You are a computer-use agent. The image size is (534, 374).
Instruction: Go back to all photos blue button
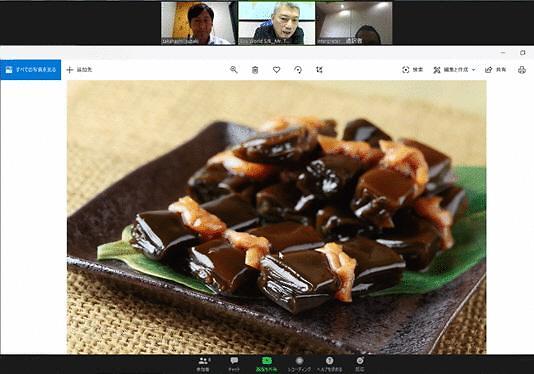31,70
